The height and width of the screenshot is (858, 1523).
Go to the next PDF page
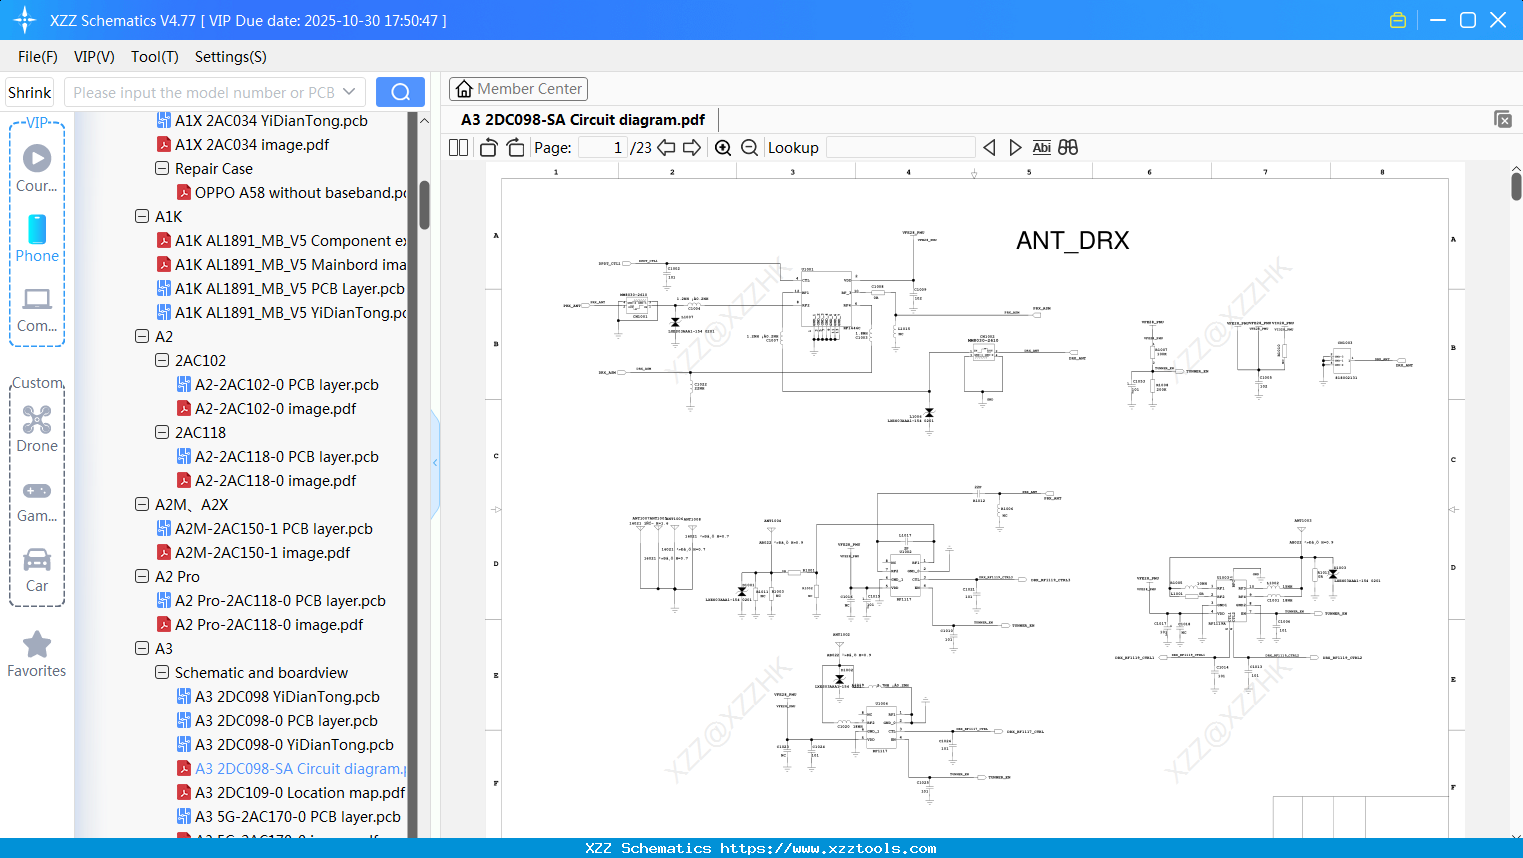tap(692, 148)
